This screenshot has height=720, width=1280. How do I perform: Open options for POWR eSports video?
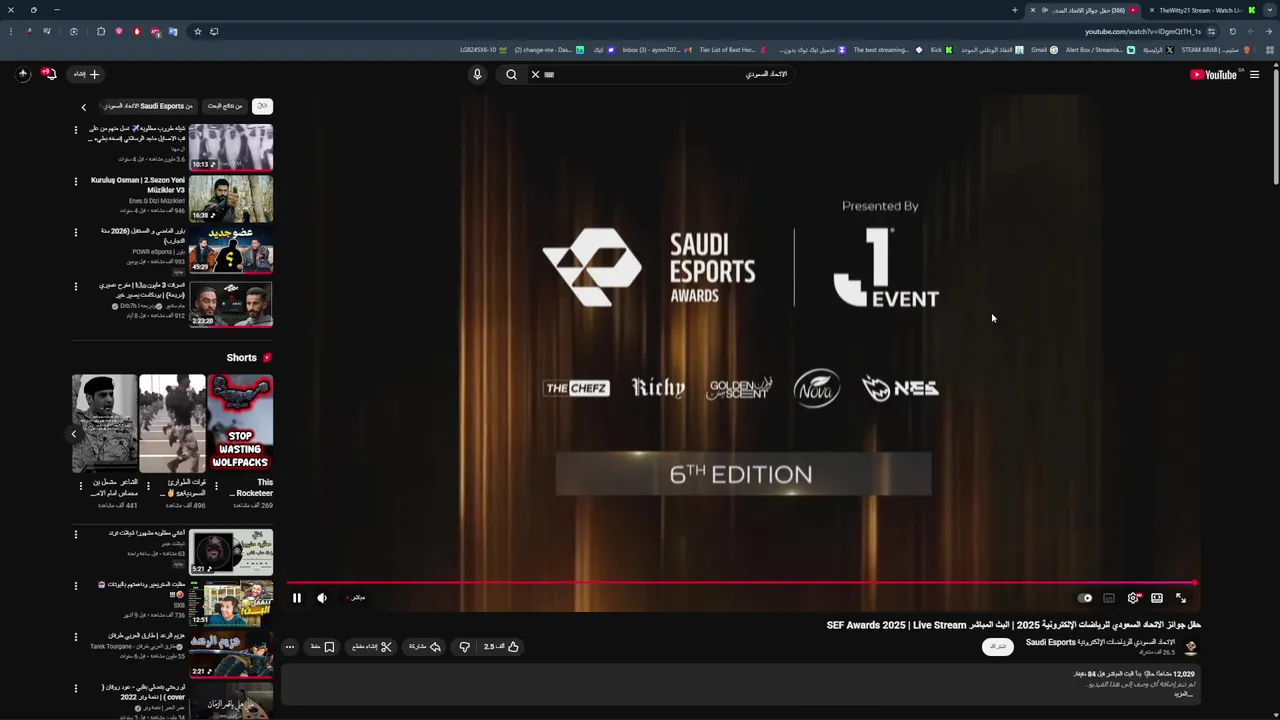click(75, 232)
